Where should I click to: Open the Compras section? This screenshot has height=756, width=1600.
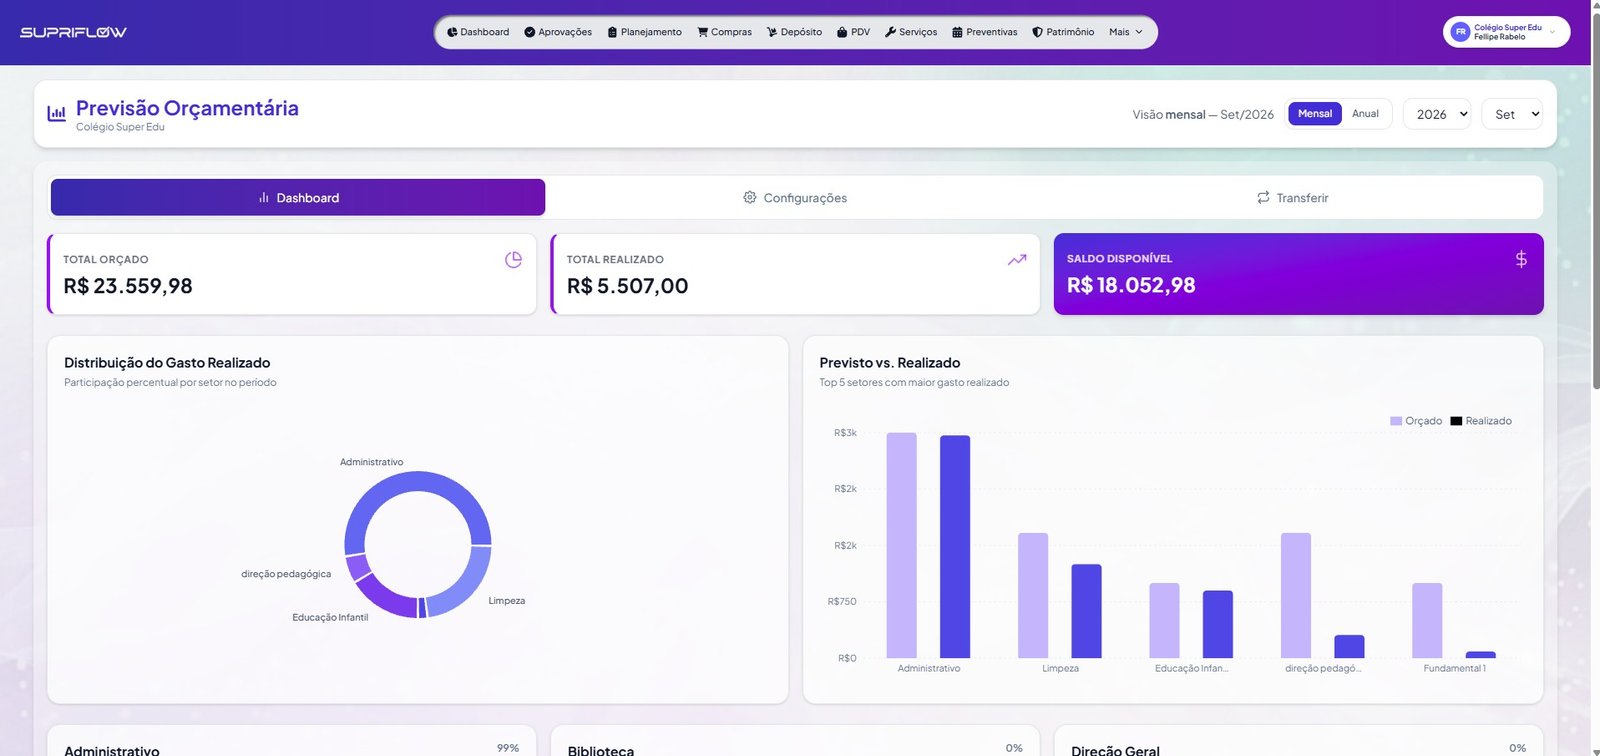pyautogui.click(x=724, y=32)
